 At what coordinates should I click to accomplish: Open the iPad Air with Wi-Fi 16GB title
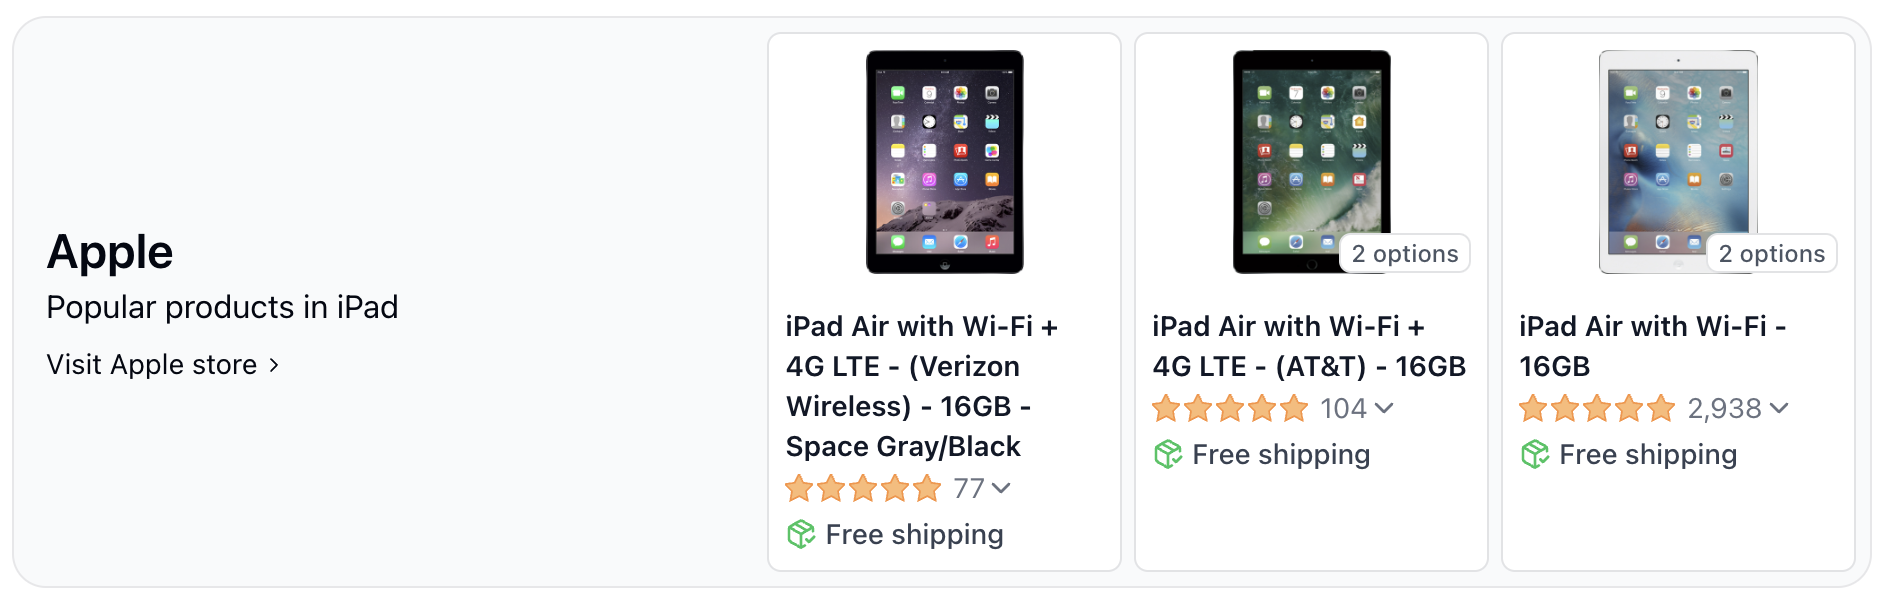tap(1653, 346)
